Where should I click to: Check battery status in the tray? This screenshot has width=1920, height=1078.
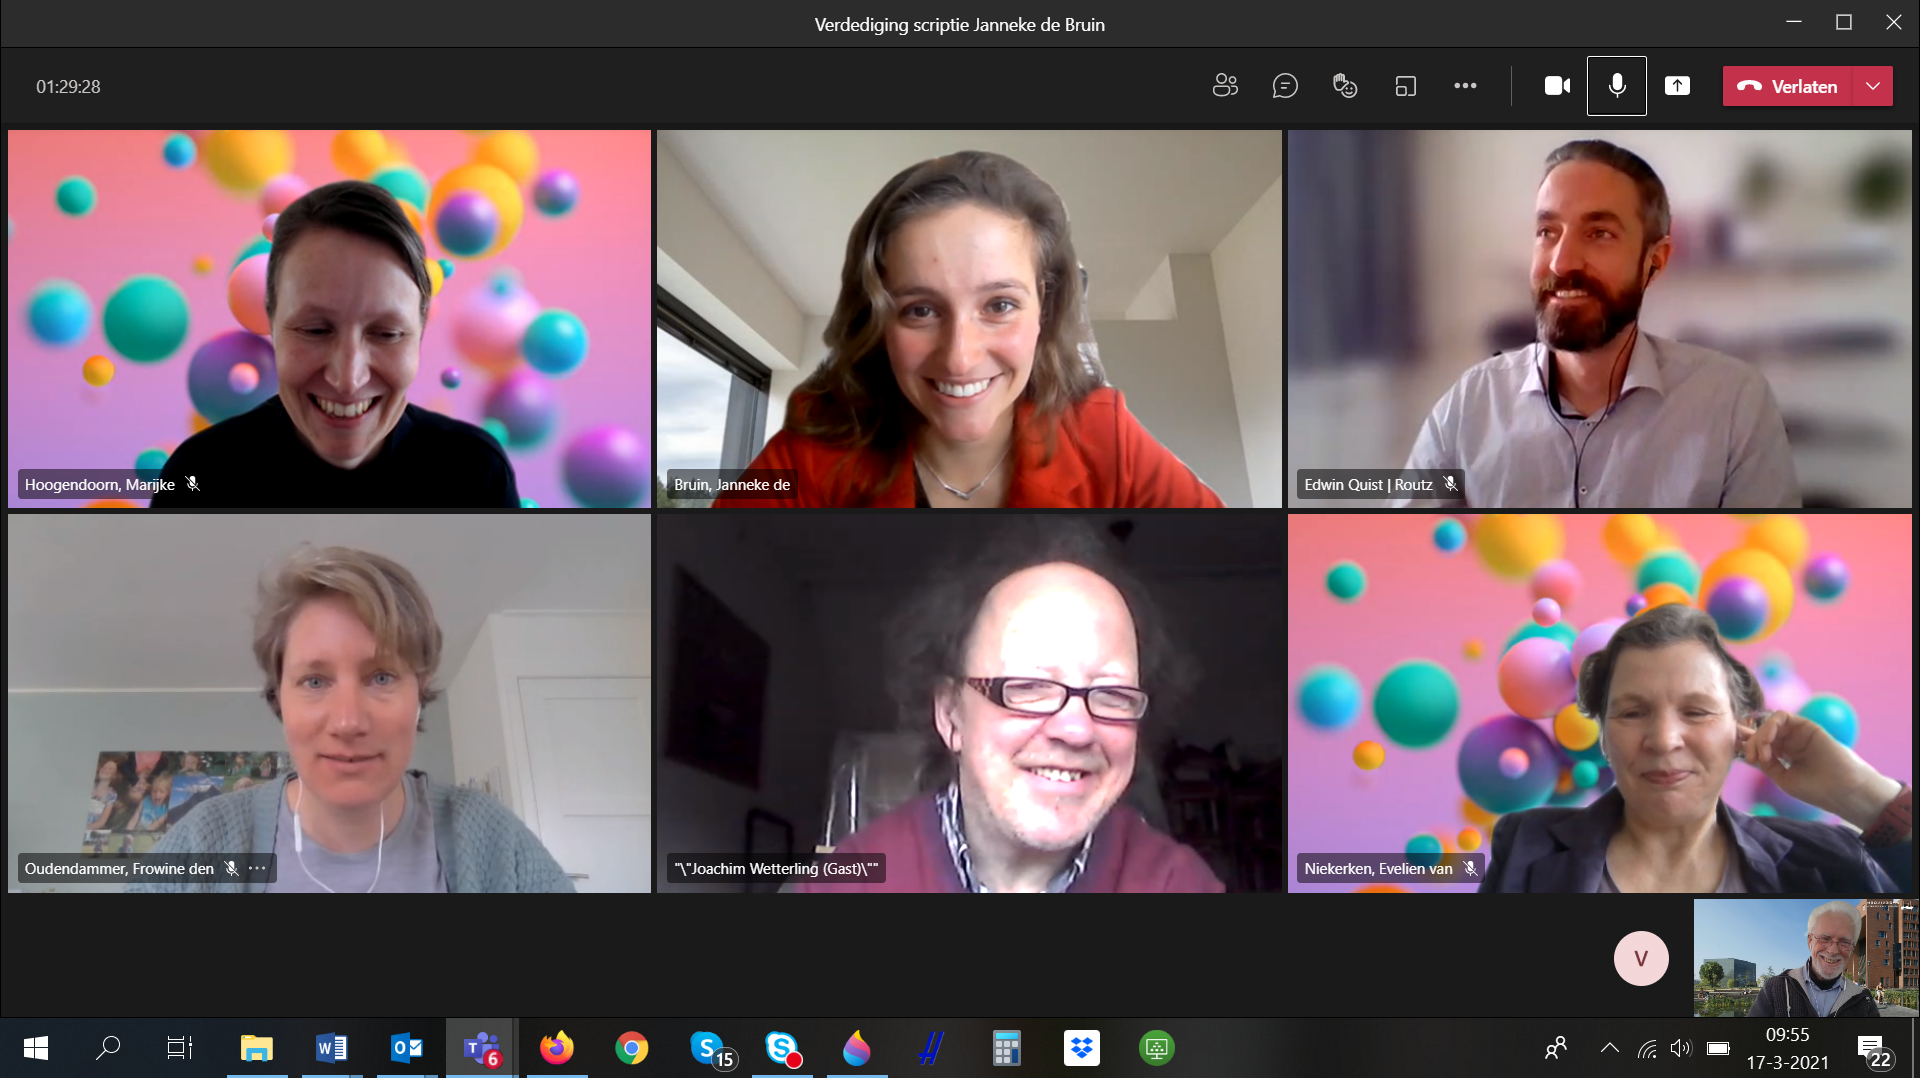[1718, 1047]
